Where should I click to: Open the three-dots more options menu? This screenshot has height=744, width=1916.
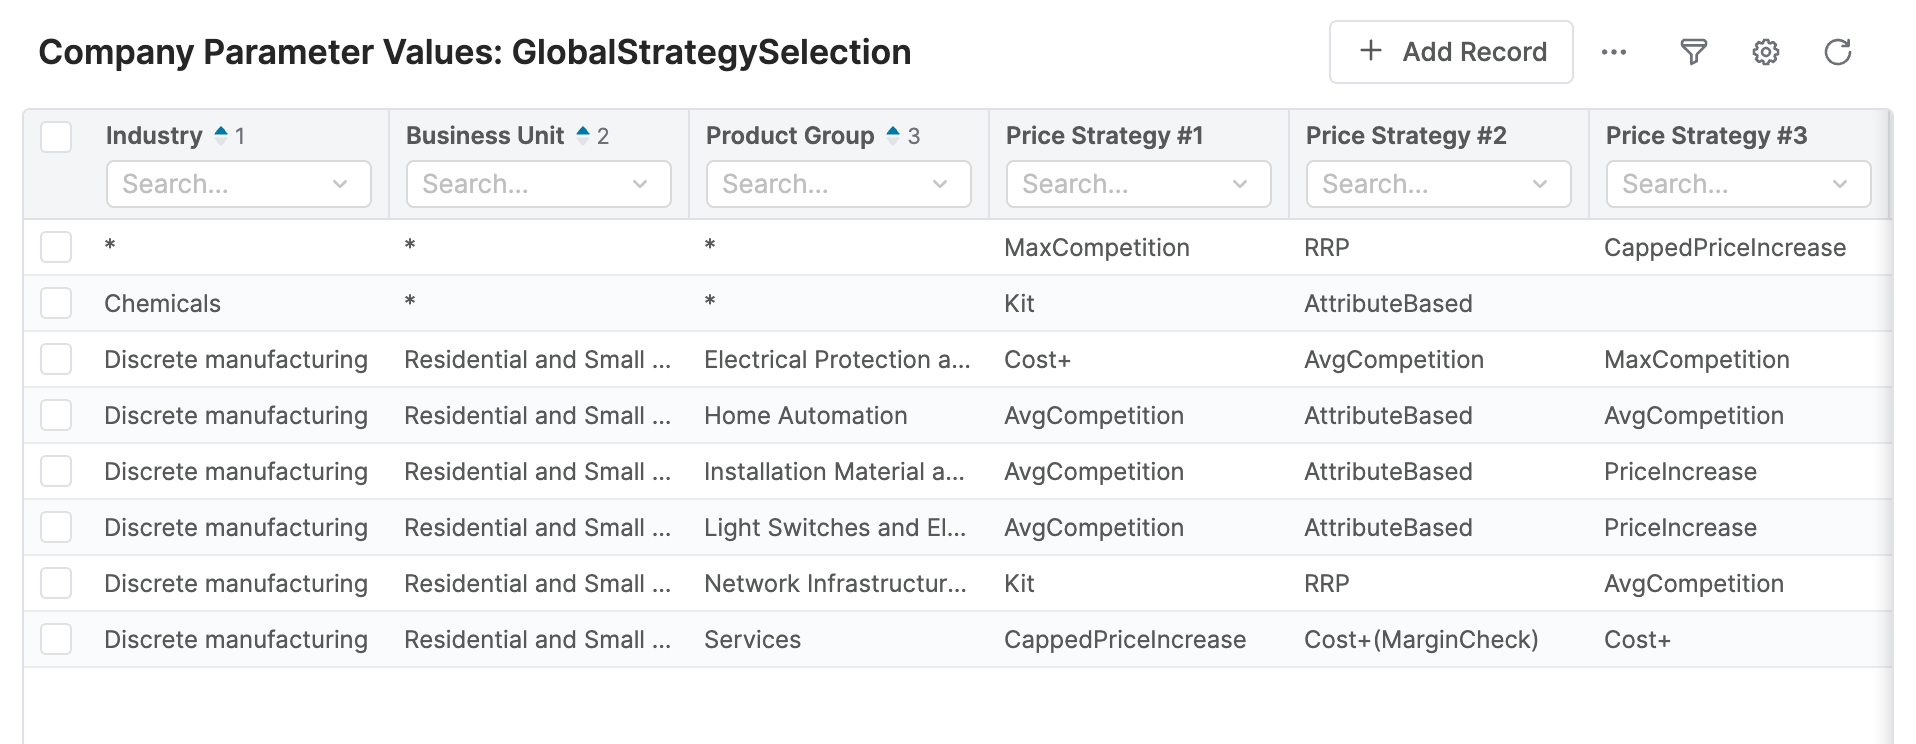[x=1614, y=52]
